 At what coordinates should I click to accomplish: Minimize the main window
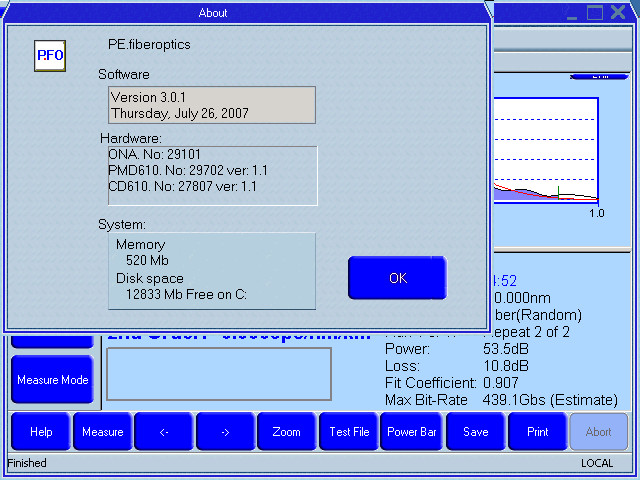(572, 16)
